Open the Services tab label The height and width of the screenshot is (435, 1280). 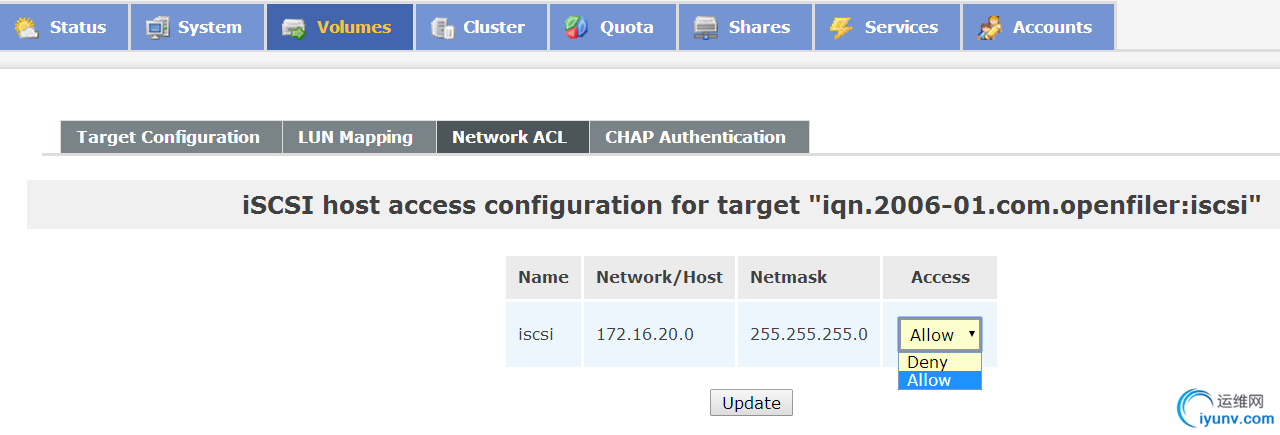901,27
